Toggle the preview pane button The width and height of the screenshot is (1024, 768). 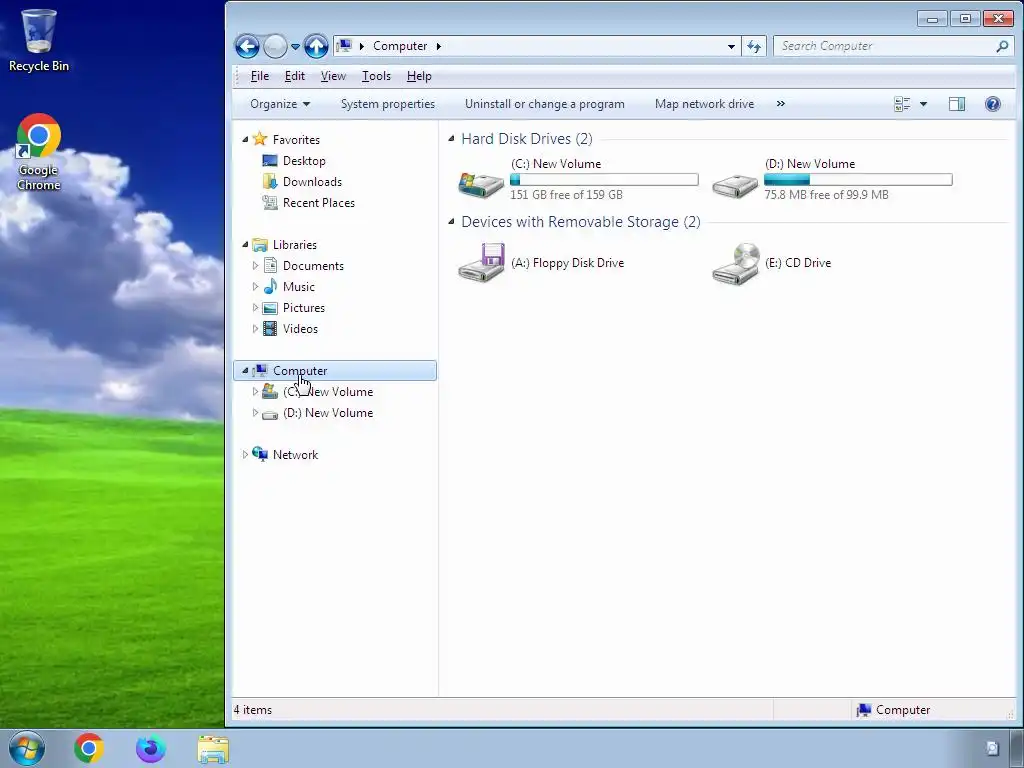(x=957, y=104)
